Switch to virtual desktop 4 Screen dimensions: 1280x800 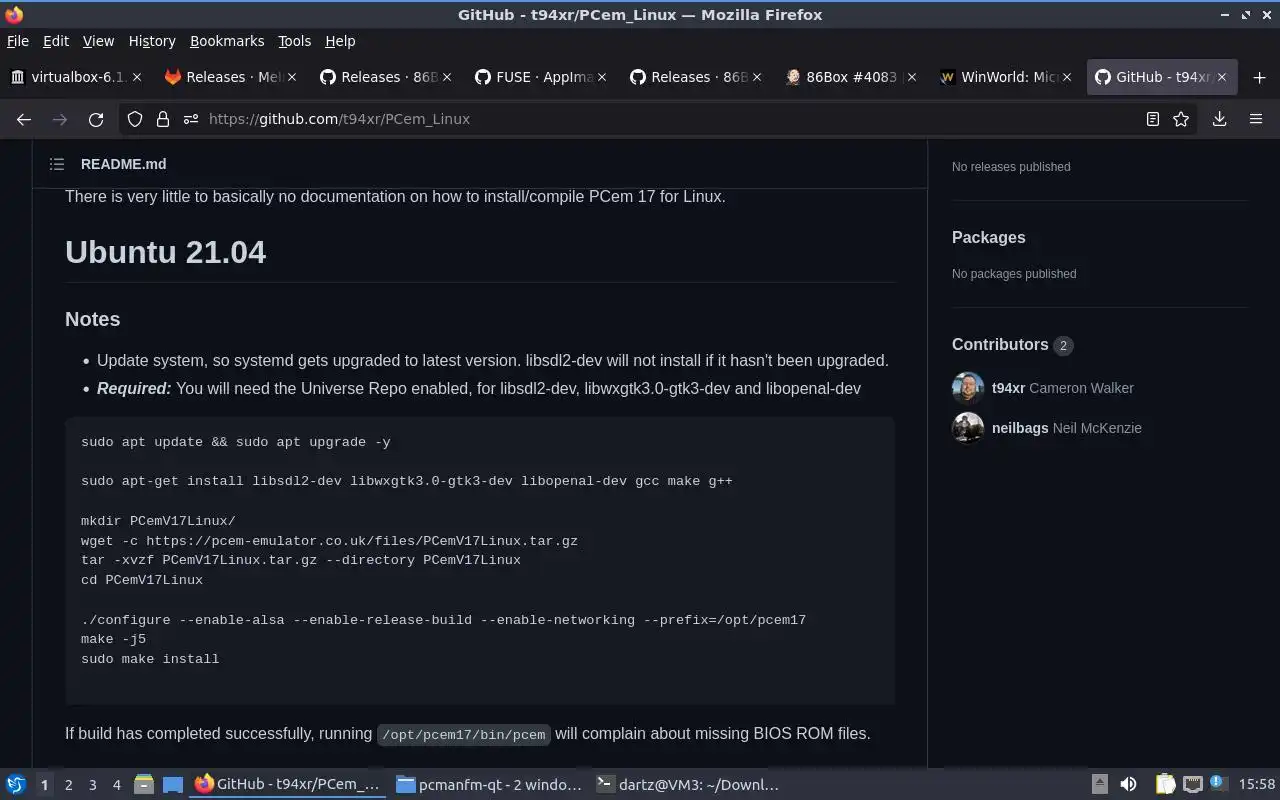[x=116, y=785]
